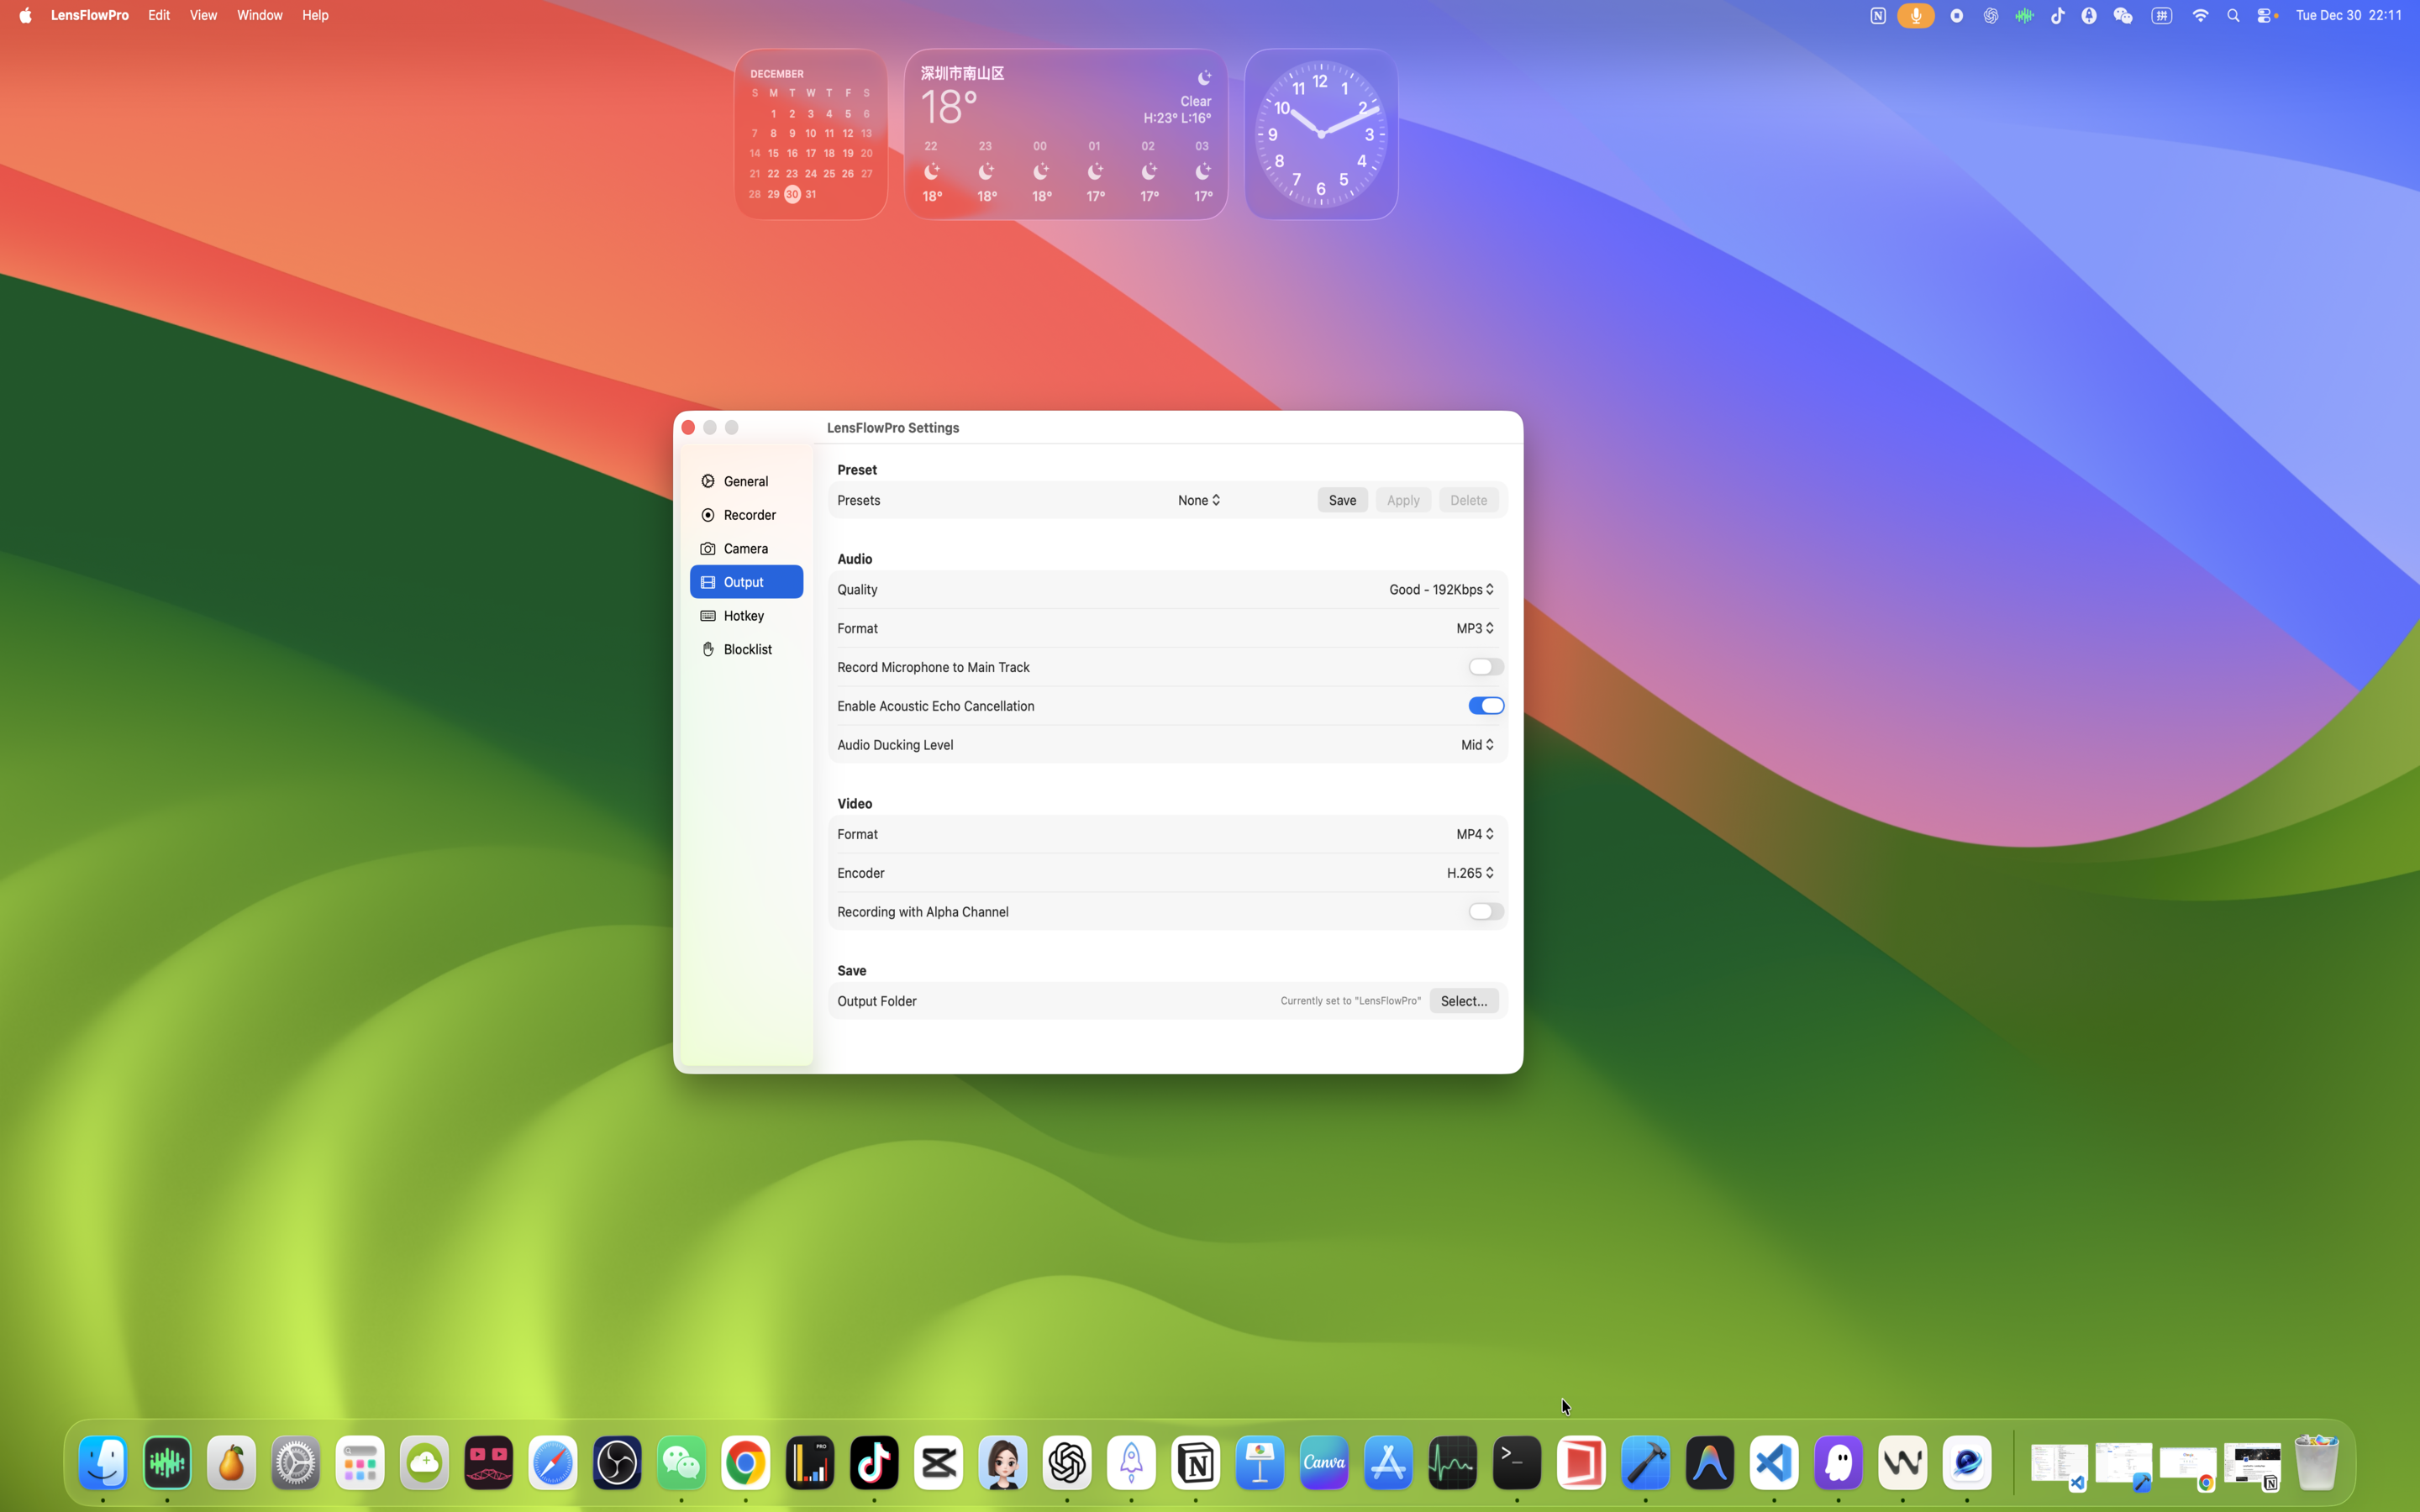Open the Help menu
The image size is (2420, 1512).
click(x=315, y=15)
